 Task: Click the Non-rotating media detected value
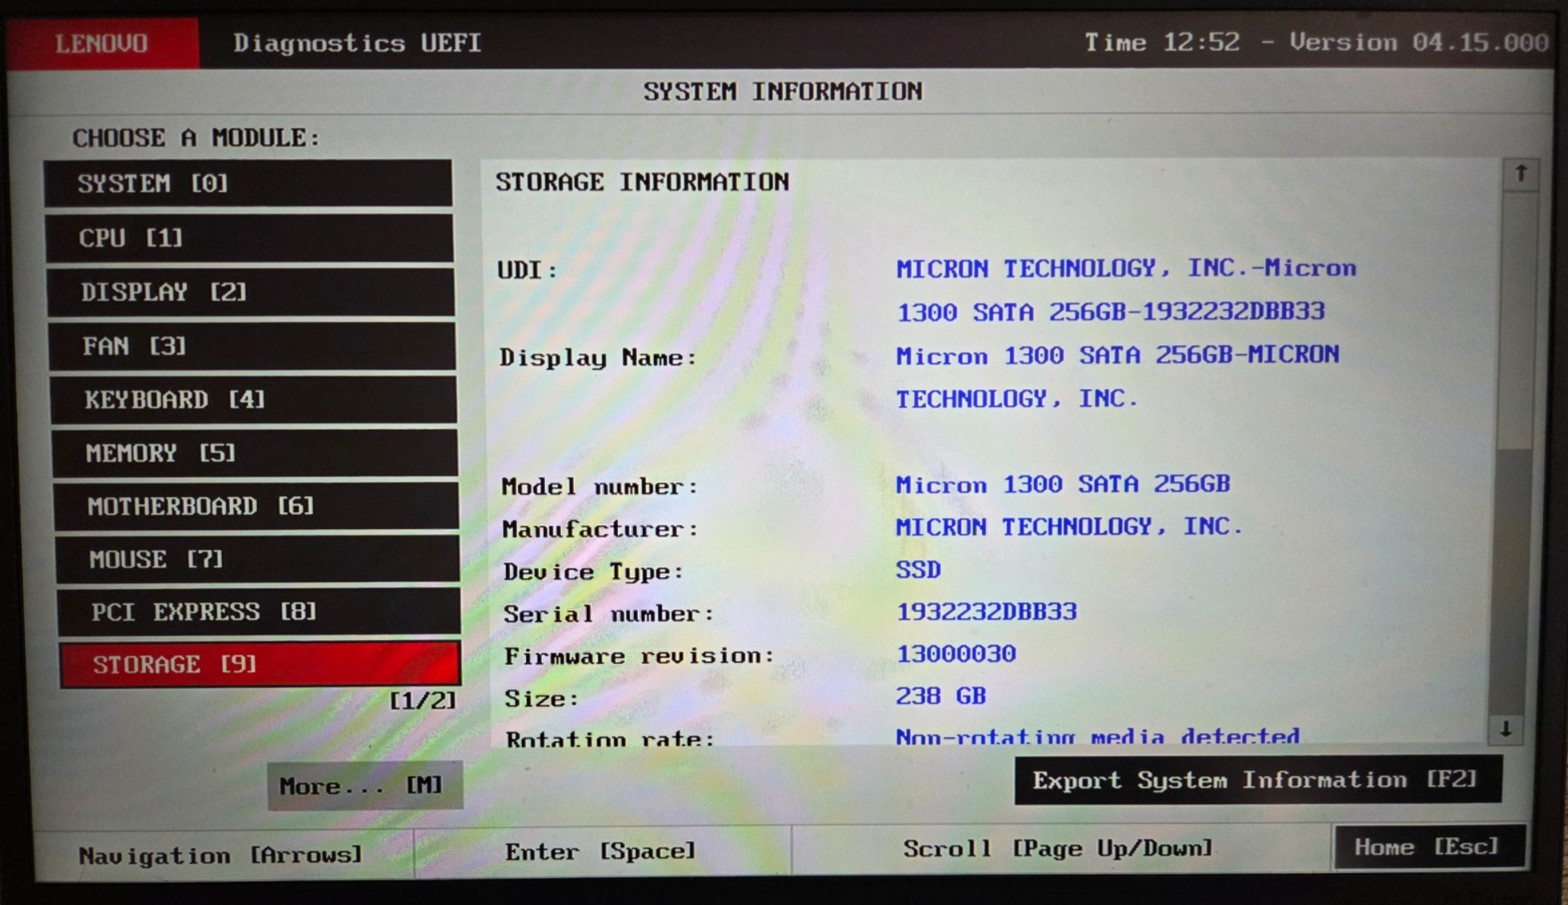(1097, 736)
